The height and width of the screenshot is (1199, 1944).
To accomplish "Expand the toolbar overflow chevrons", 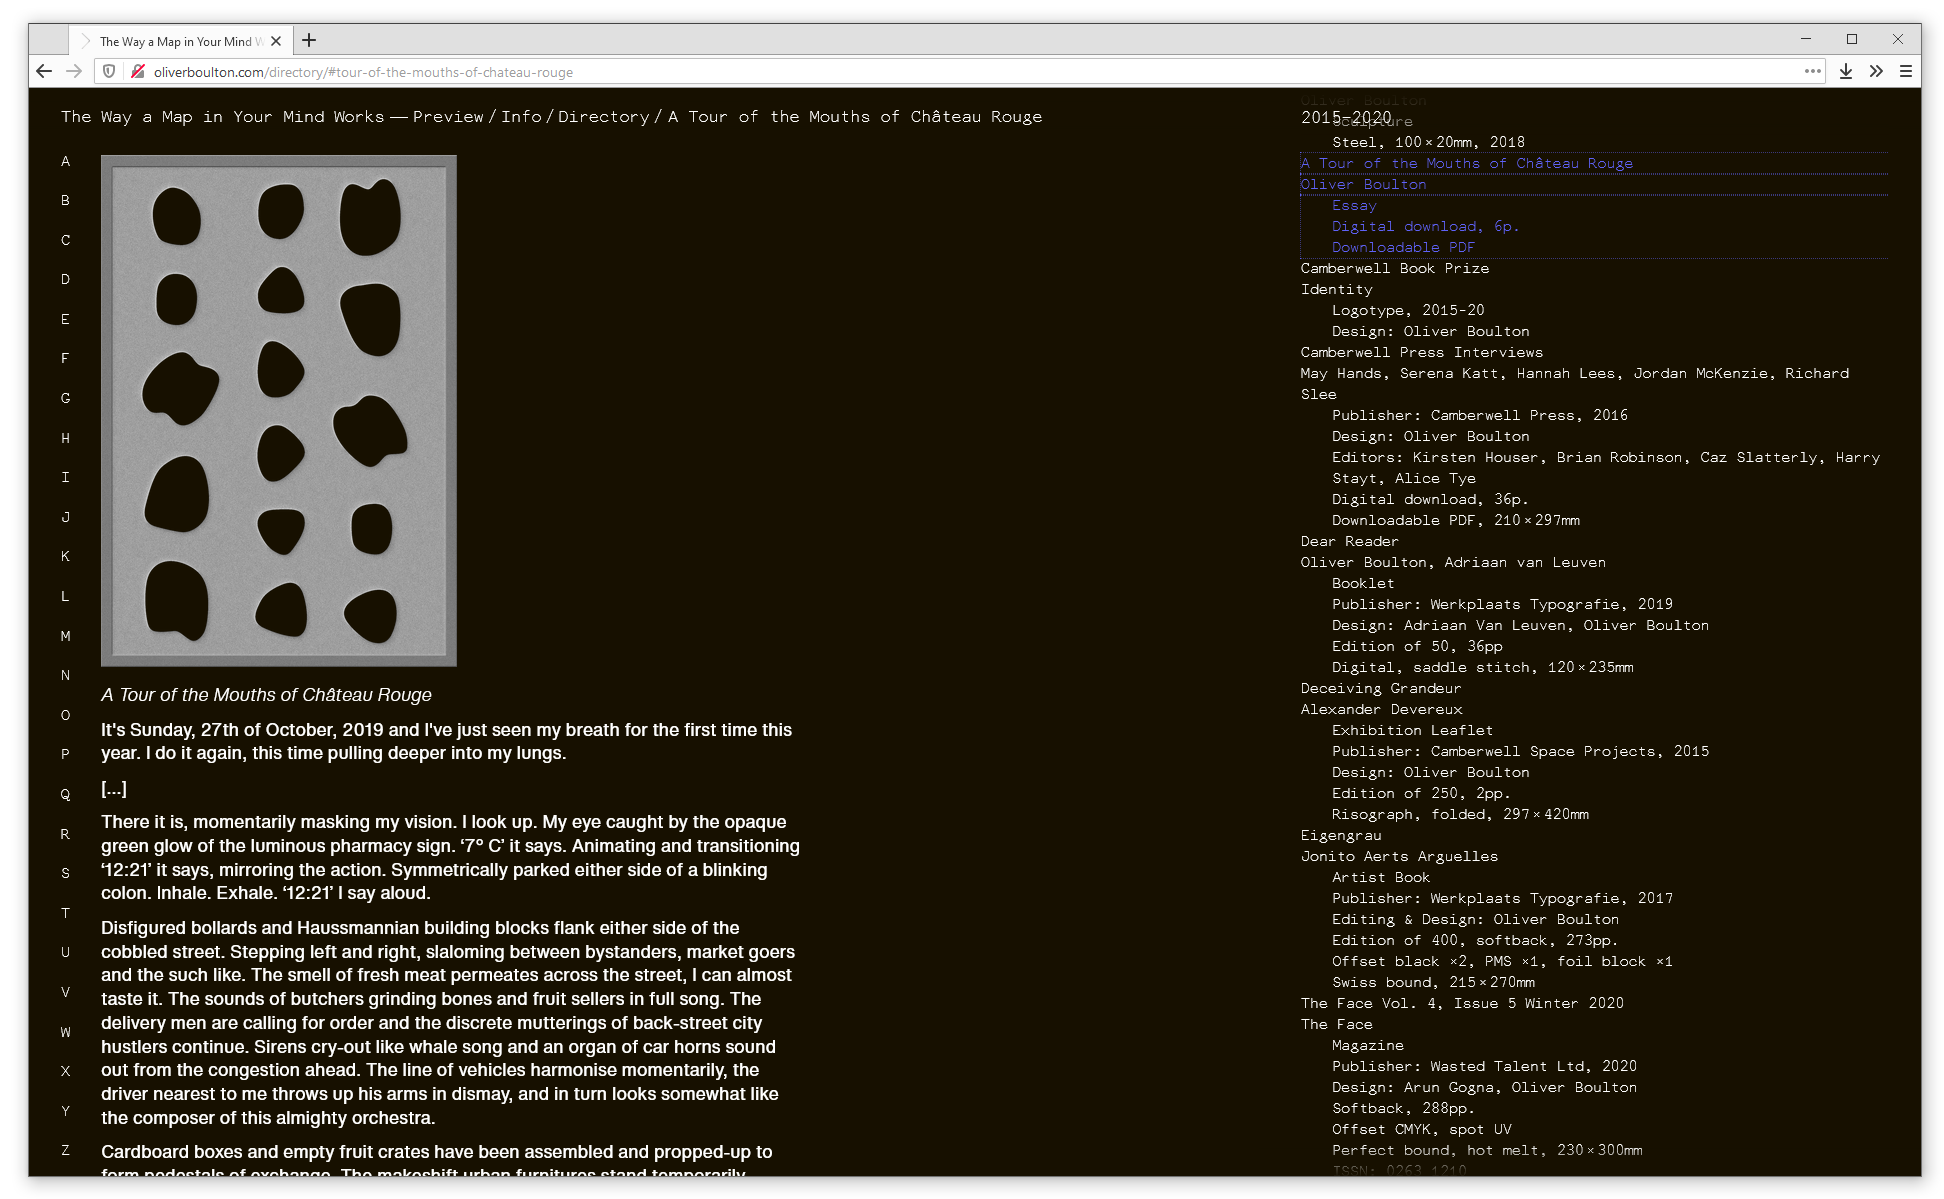I will pos(1876,71).
